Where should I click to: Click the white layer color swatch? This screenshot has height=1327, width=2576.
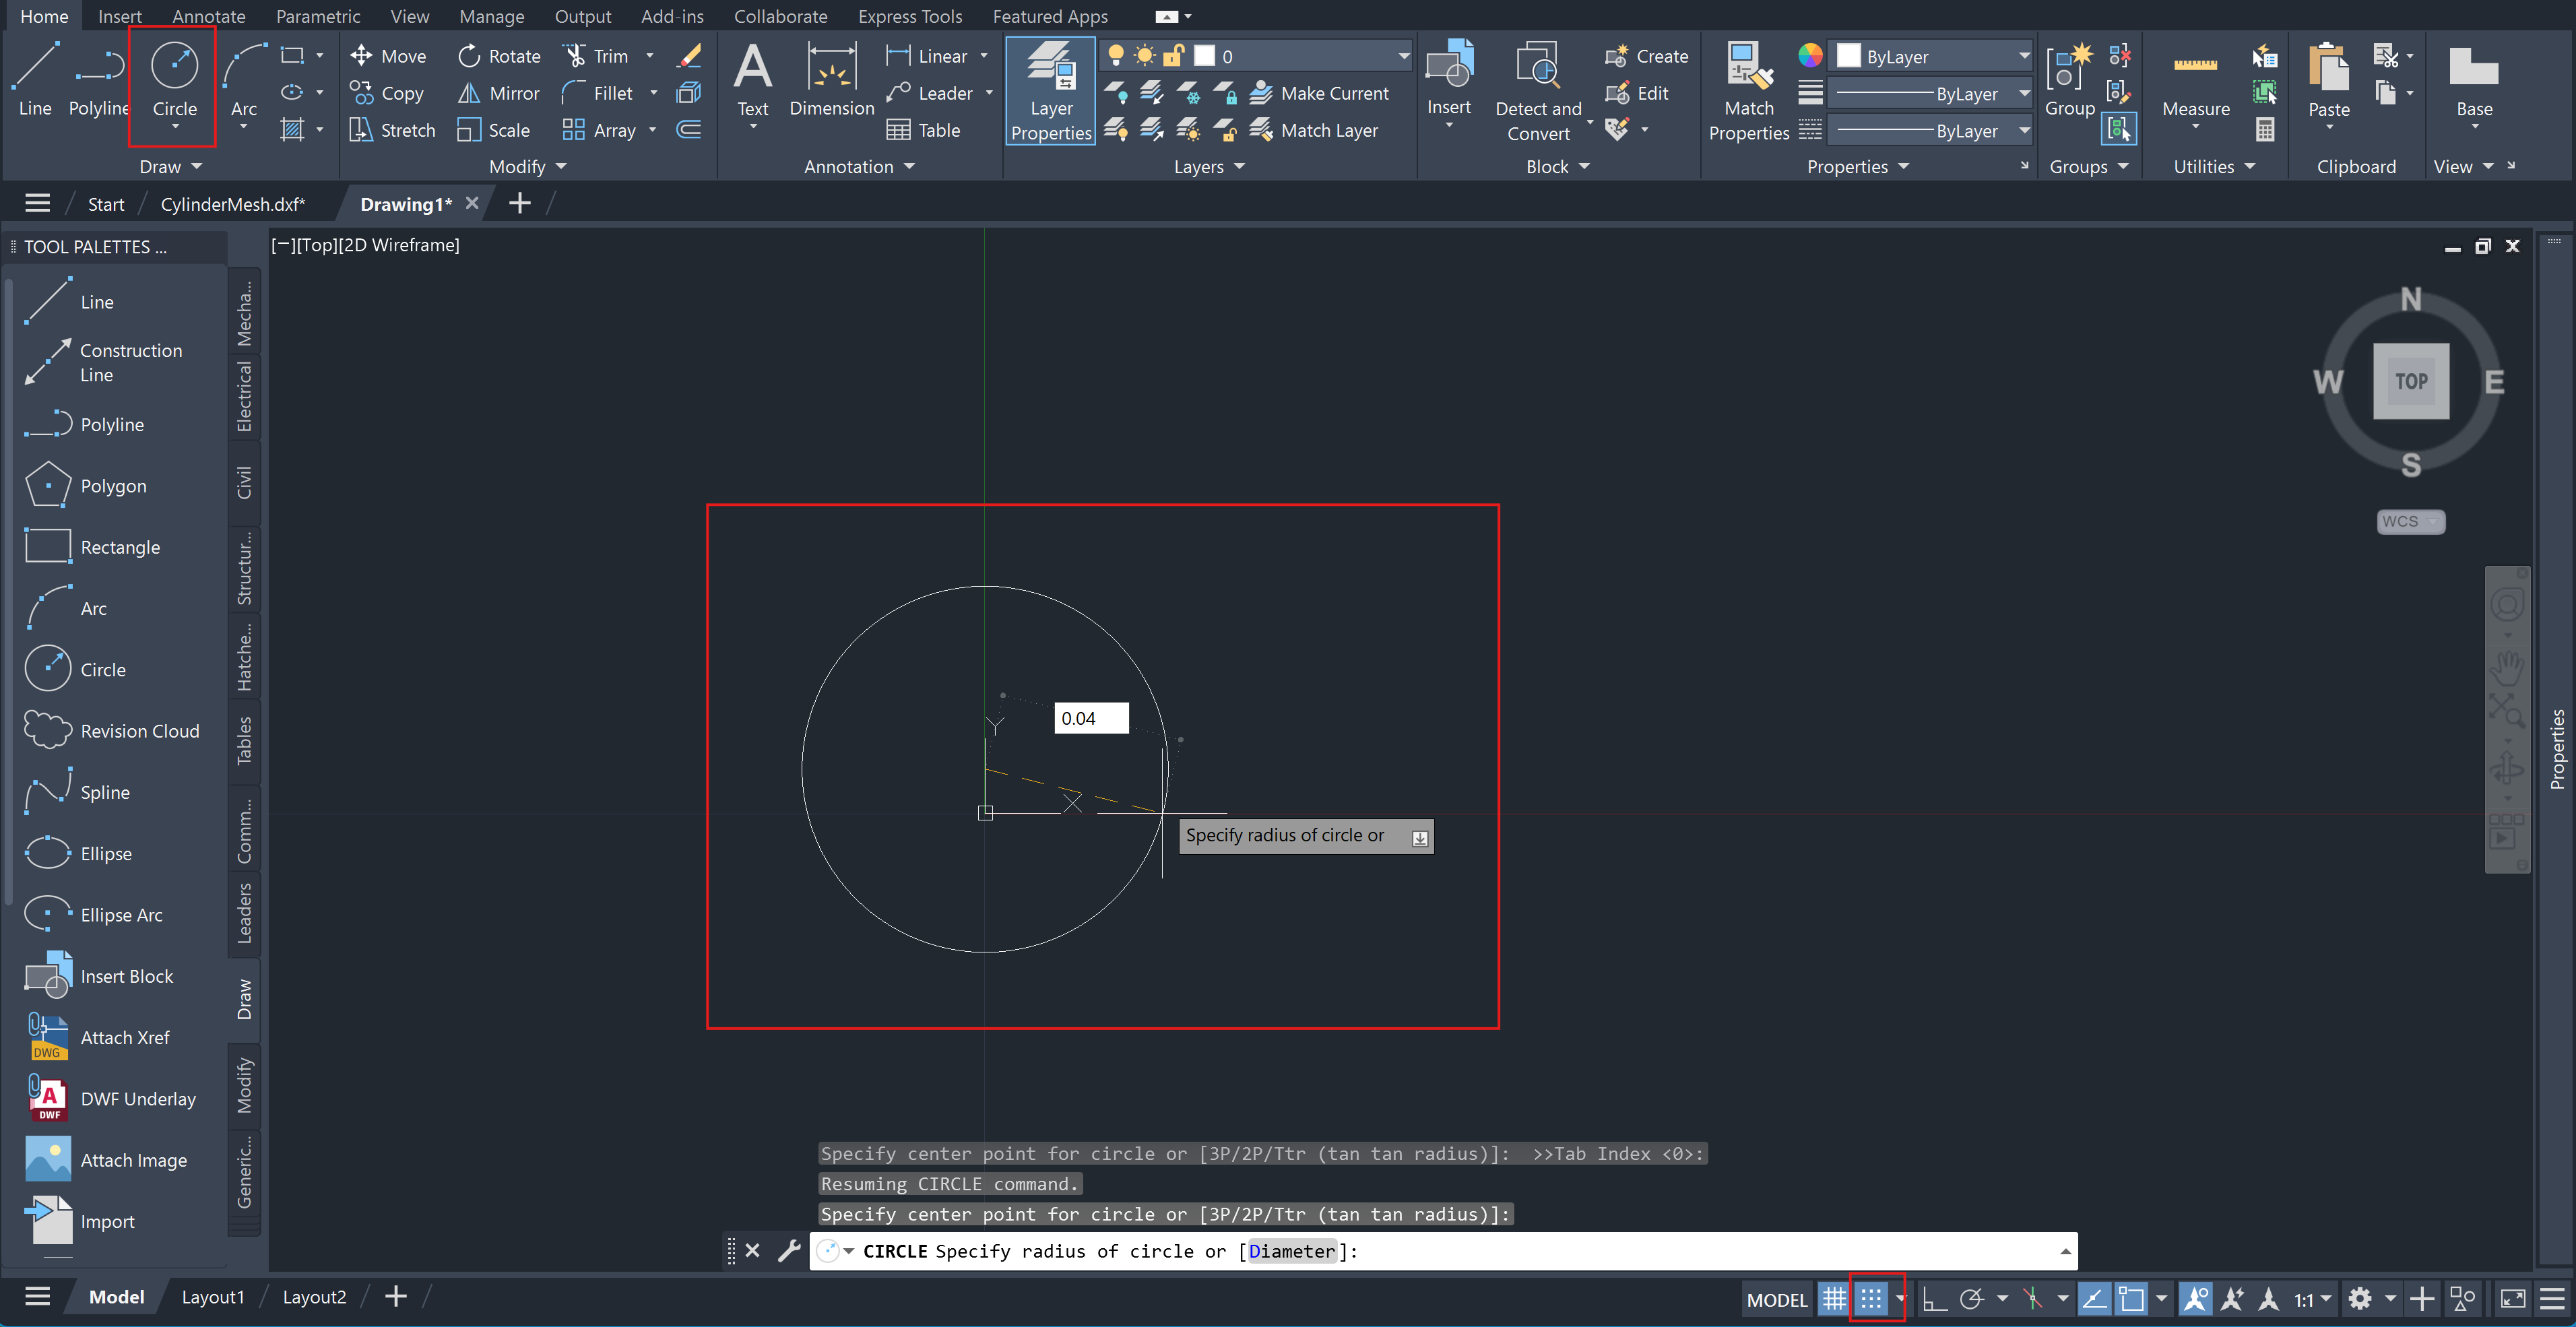point(1205,56)
